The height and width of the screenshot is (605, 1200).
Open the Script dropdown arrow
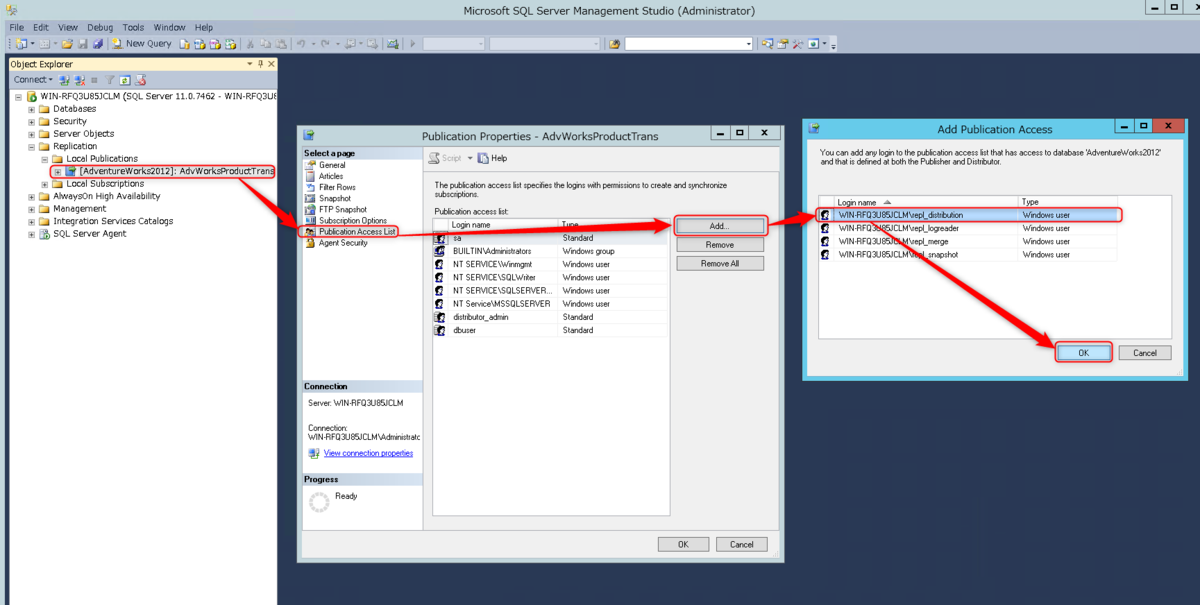coord(470,158)
